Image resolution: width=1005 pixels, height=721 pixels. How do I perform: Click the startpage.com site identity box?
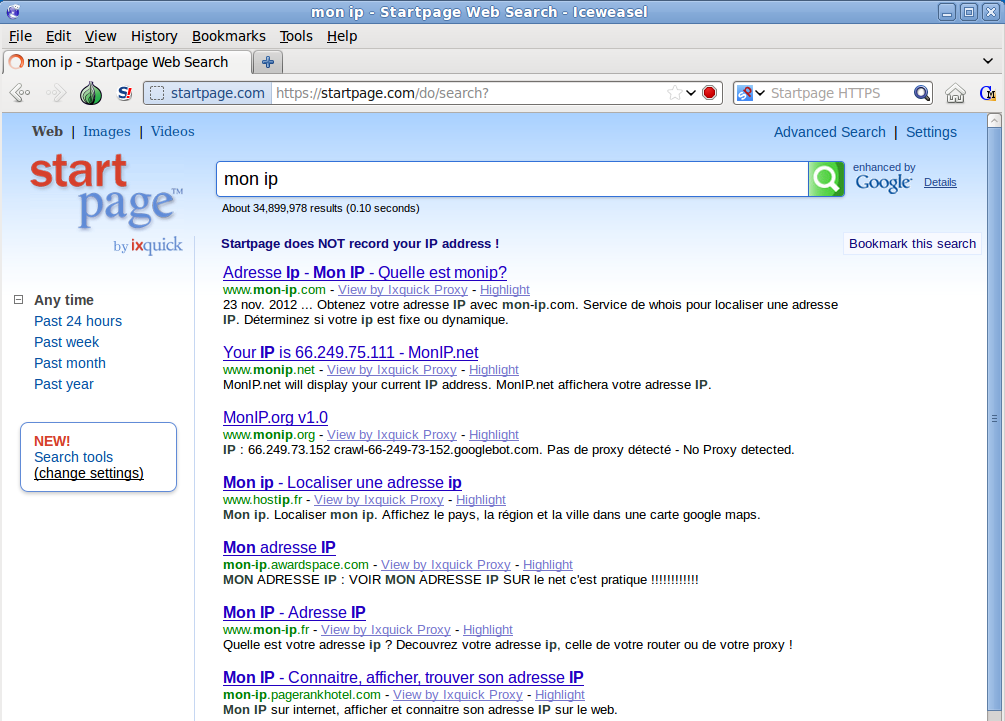point(208,94)
